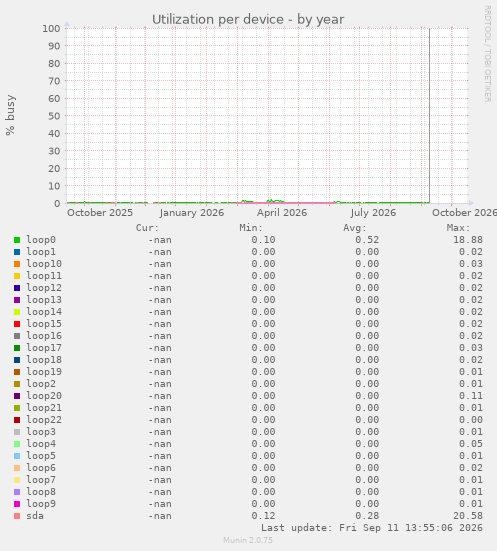
Task: Click sda max value 20.58
Action: 468,516
